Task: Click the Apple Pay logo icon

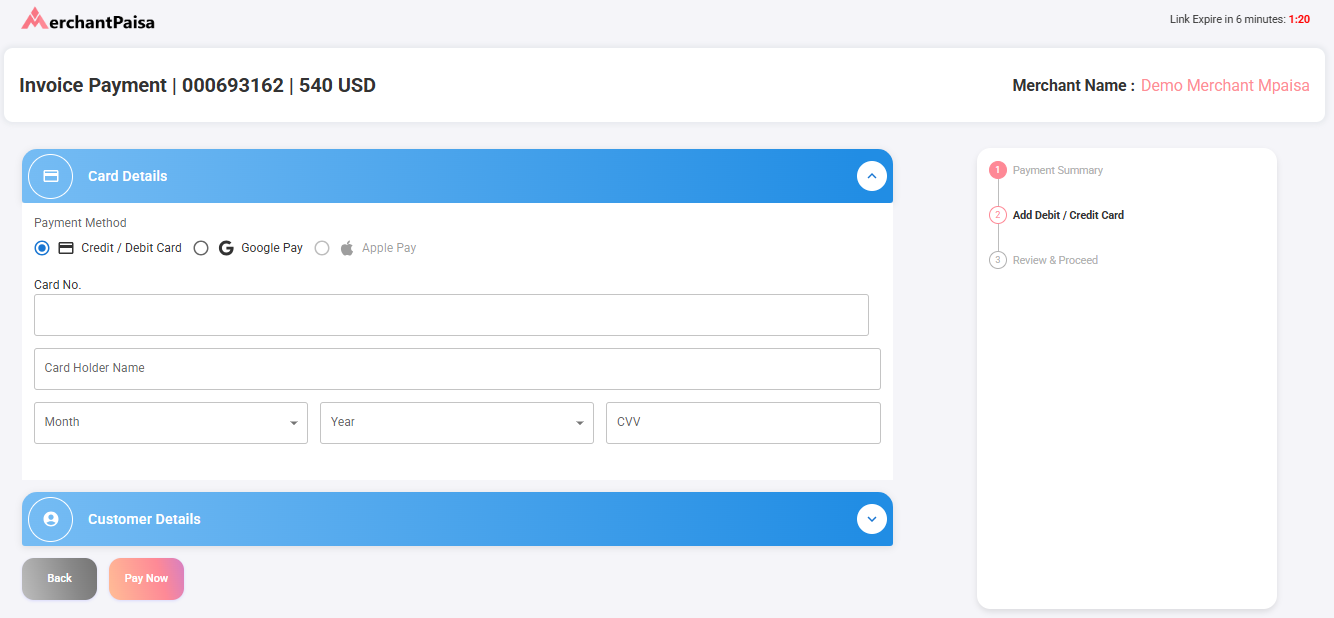Action: click(347, 248)
